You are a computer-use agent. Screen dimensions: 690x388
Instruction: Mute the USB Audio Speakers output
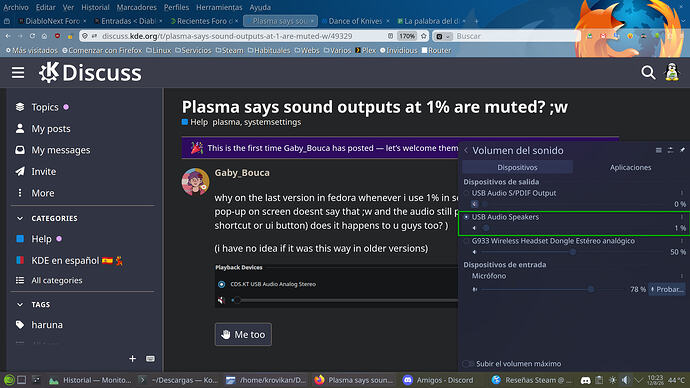(x=474, y=228)
